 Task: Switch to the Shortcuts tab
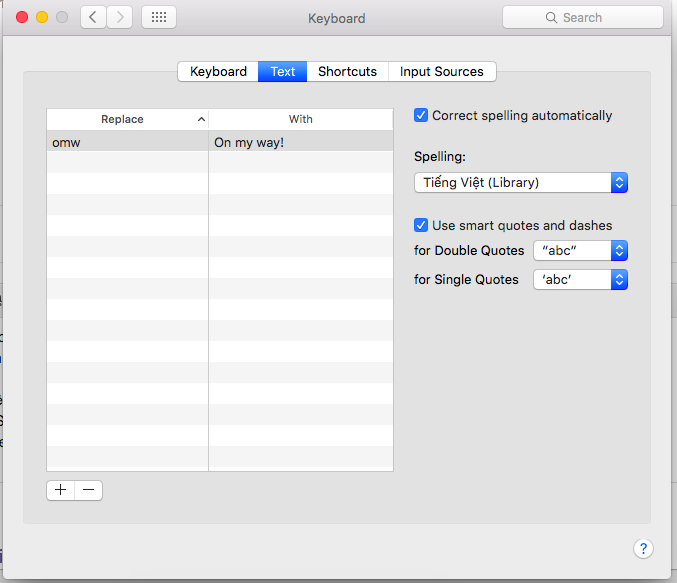[x=348, y=71]
